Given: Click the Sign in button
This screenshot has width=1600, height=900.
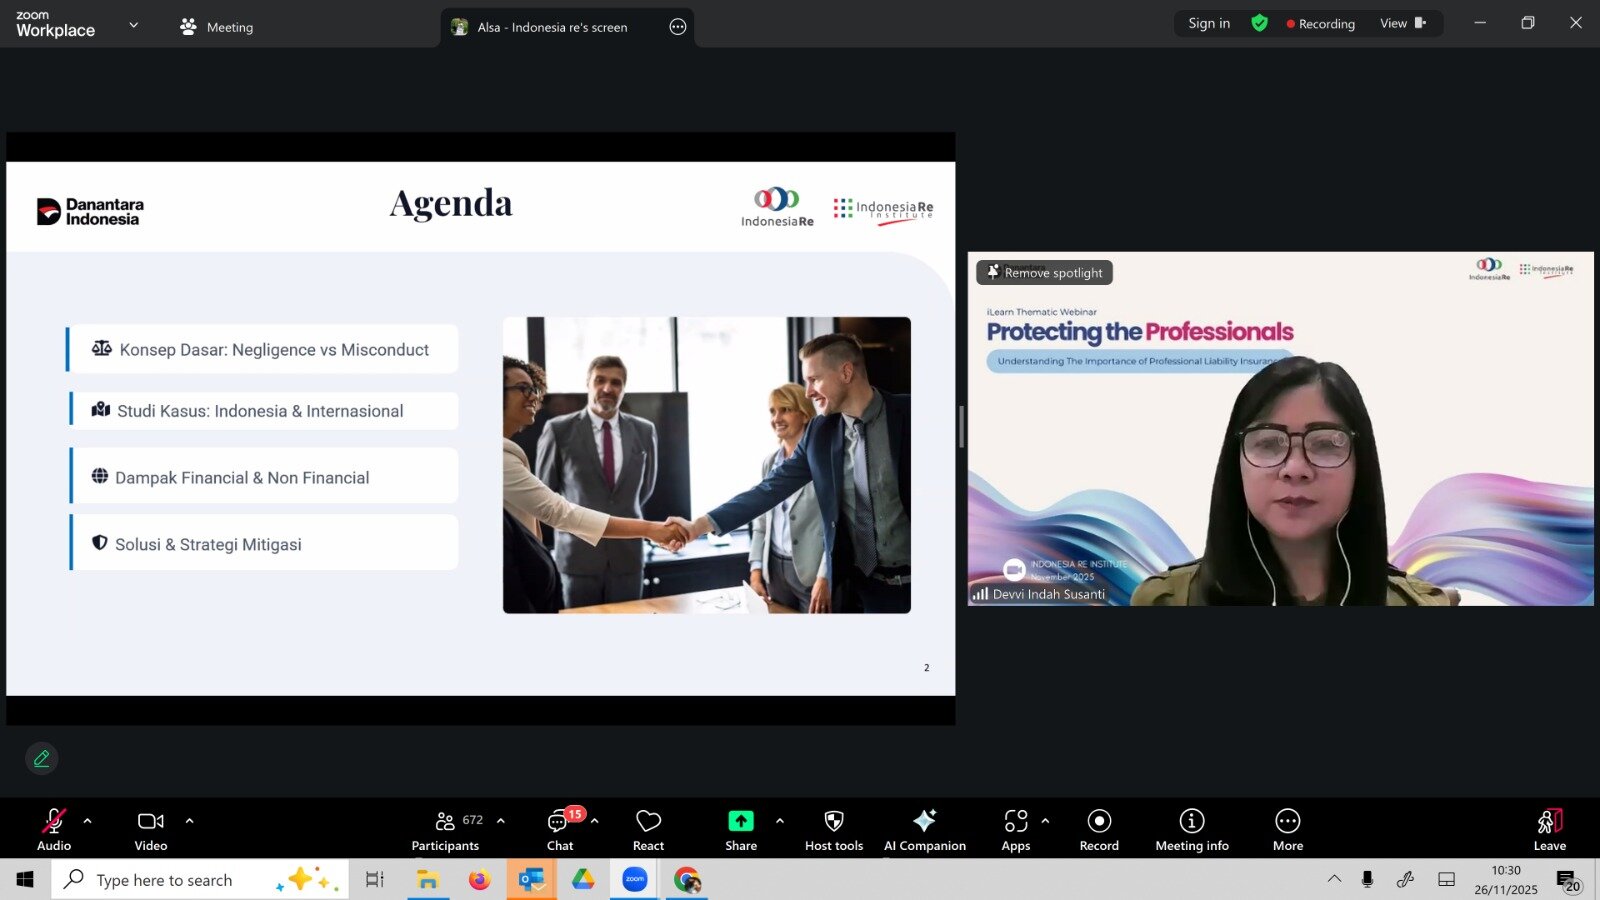Looking at the screenshot, I should [1209, 23].
